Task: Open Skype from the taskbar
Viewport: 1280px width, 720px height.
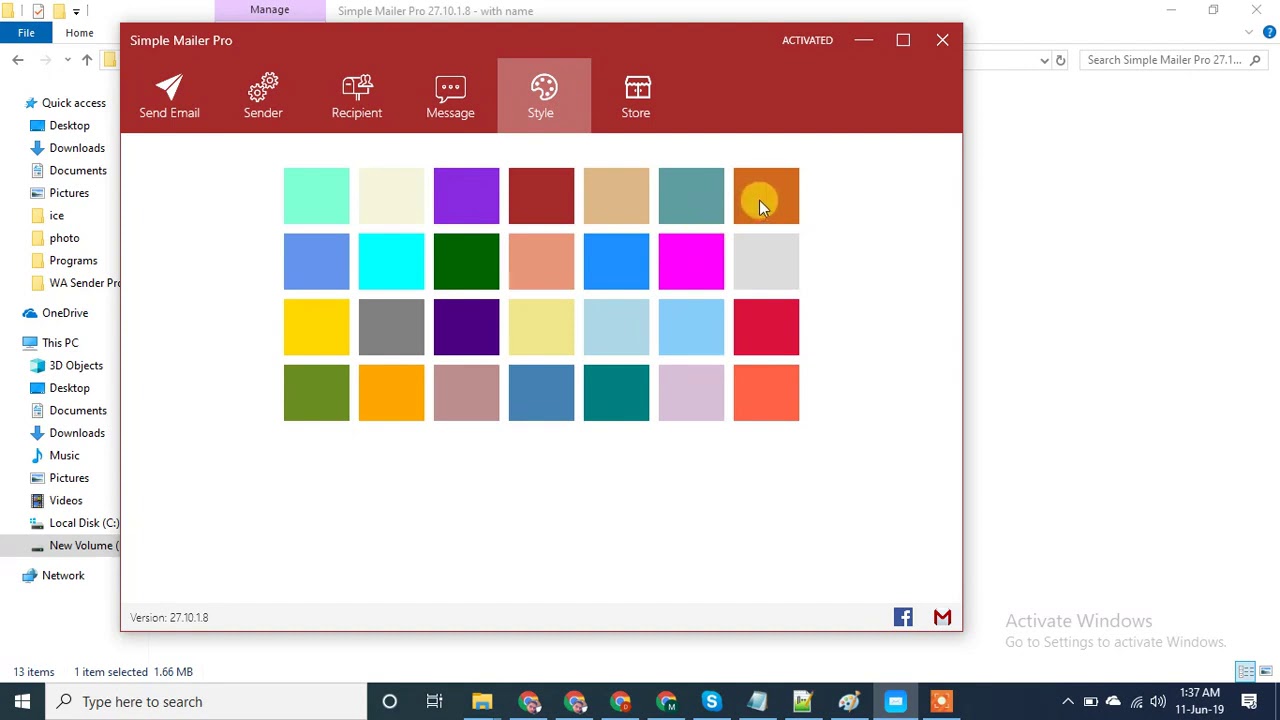Action: click(711, 701)
